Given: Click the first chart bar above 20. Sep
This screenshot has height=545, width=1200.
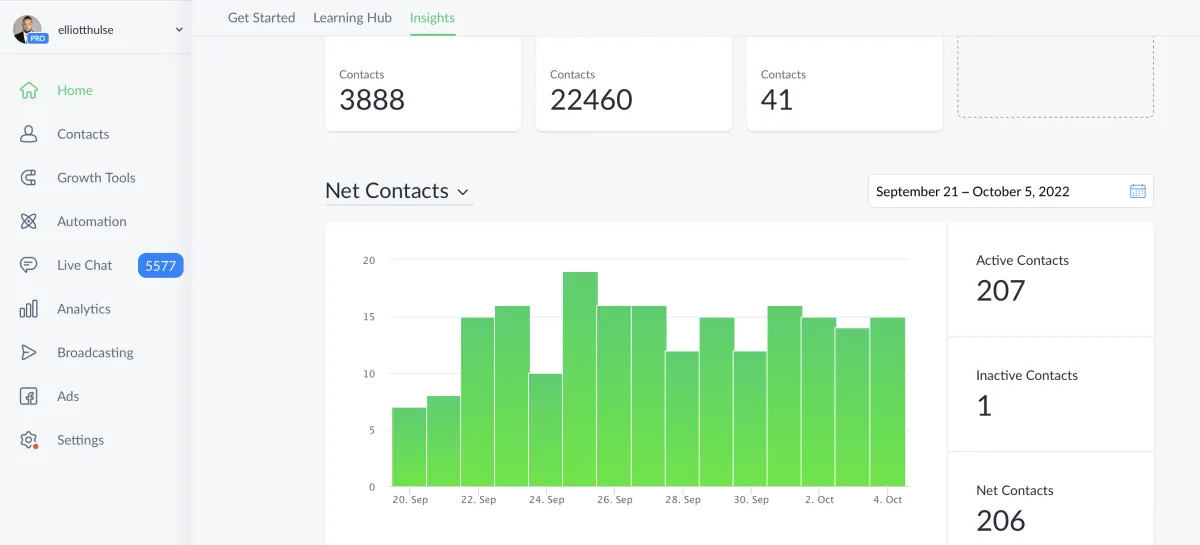Looking at the screenshot, I should [x=409, y=447].
